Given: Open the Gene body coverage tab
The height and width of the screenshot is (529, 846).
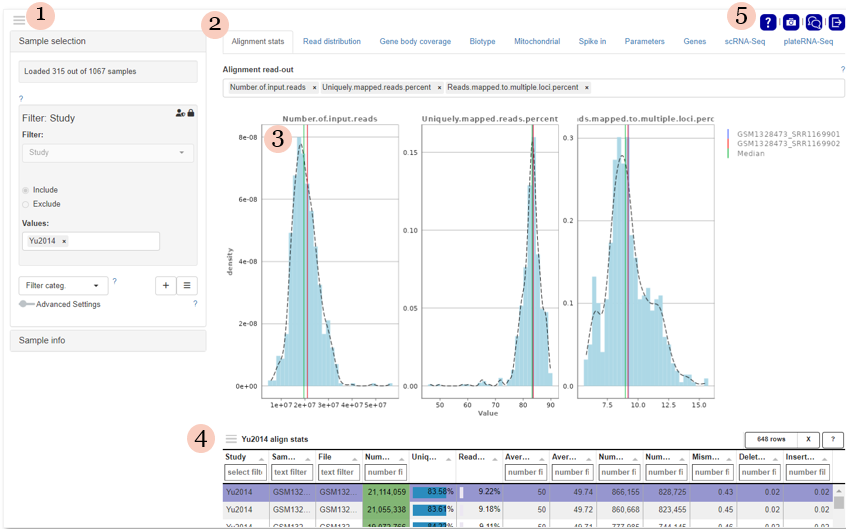Looking at the screenshot, I should click(x=415, y=42).
